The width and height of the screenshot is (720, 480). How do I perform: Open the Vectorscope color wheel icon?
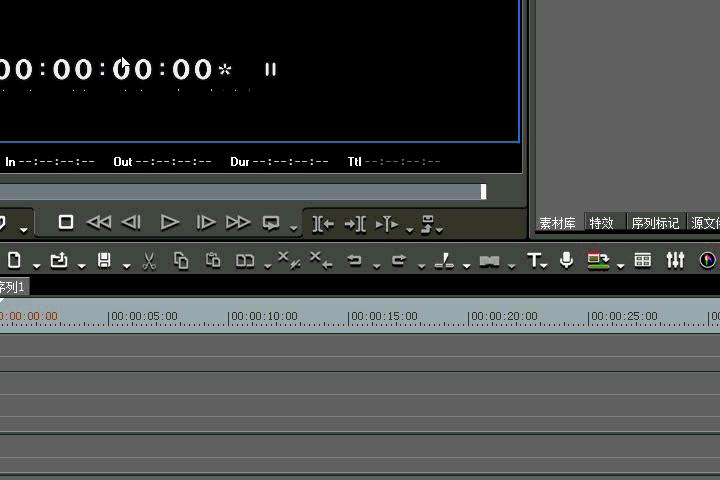(x=708, y=260)
